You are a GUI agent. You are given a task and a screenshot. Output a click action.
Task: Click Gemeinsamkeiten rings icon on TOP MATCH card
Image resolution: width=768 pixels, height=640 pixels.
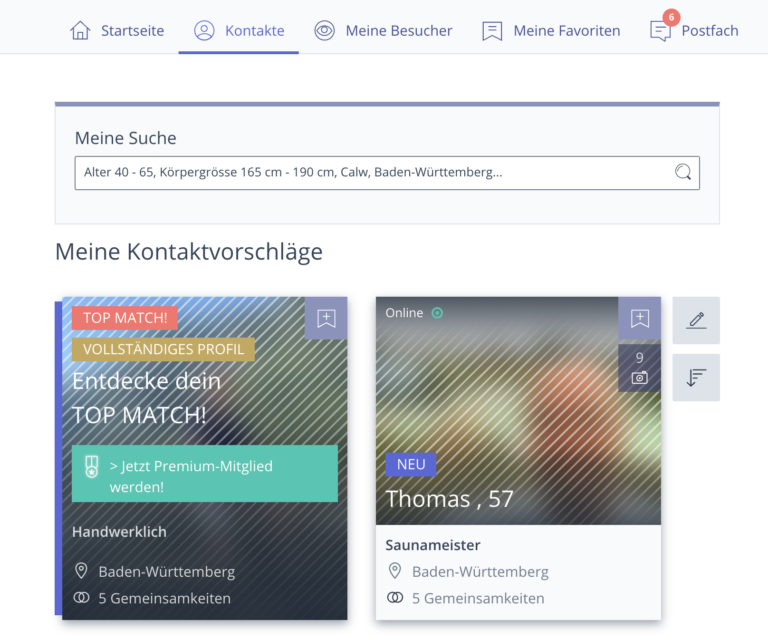click(x=81, y=598)
